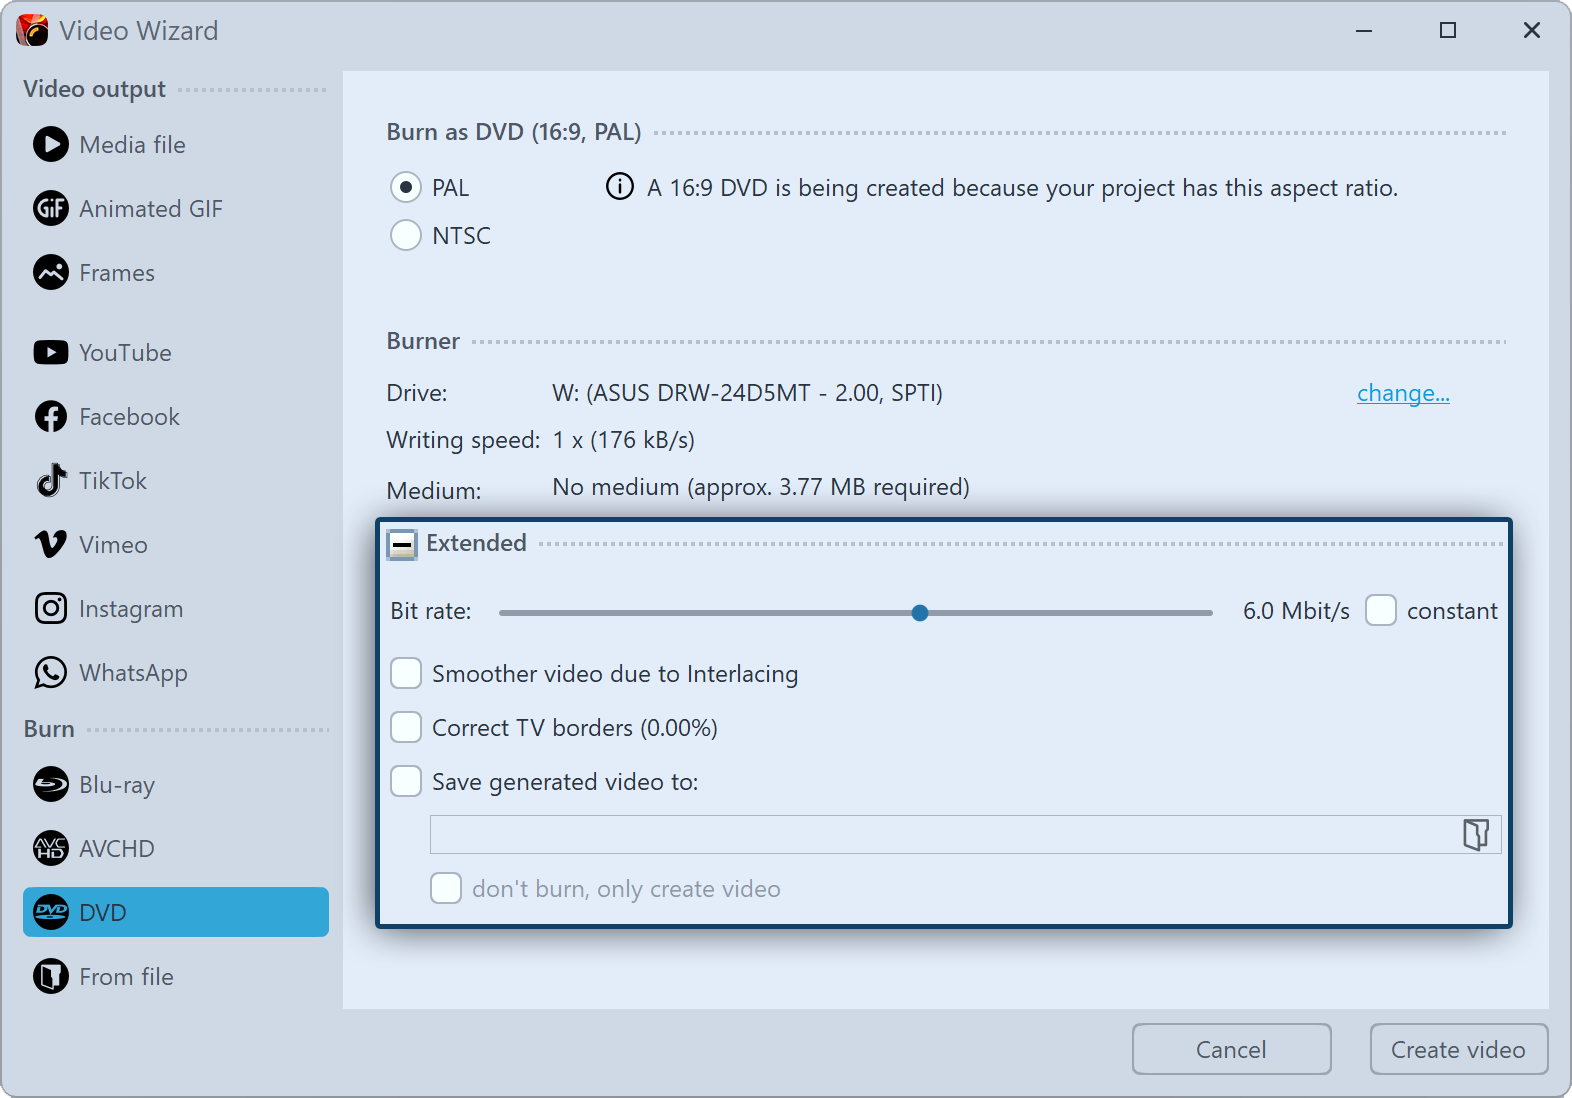The height and width of the screenshot is (1098, 1572).
Task: Enable Smoother video due to Interlacing
Action: click(x=406, y=673)
